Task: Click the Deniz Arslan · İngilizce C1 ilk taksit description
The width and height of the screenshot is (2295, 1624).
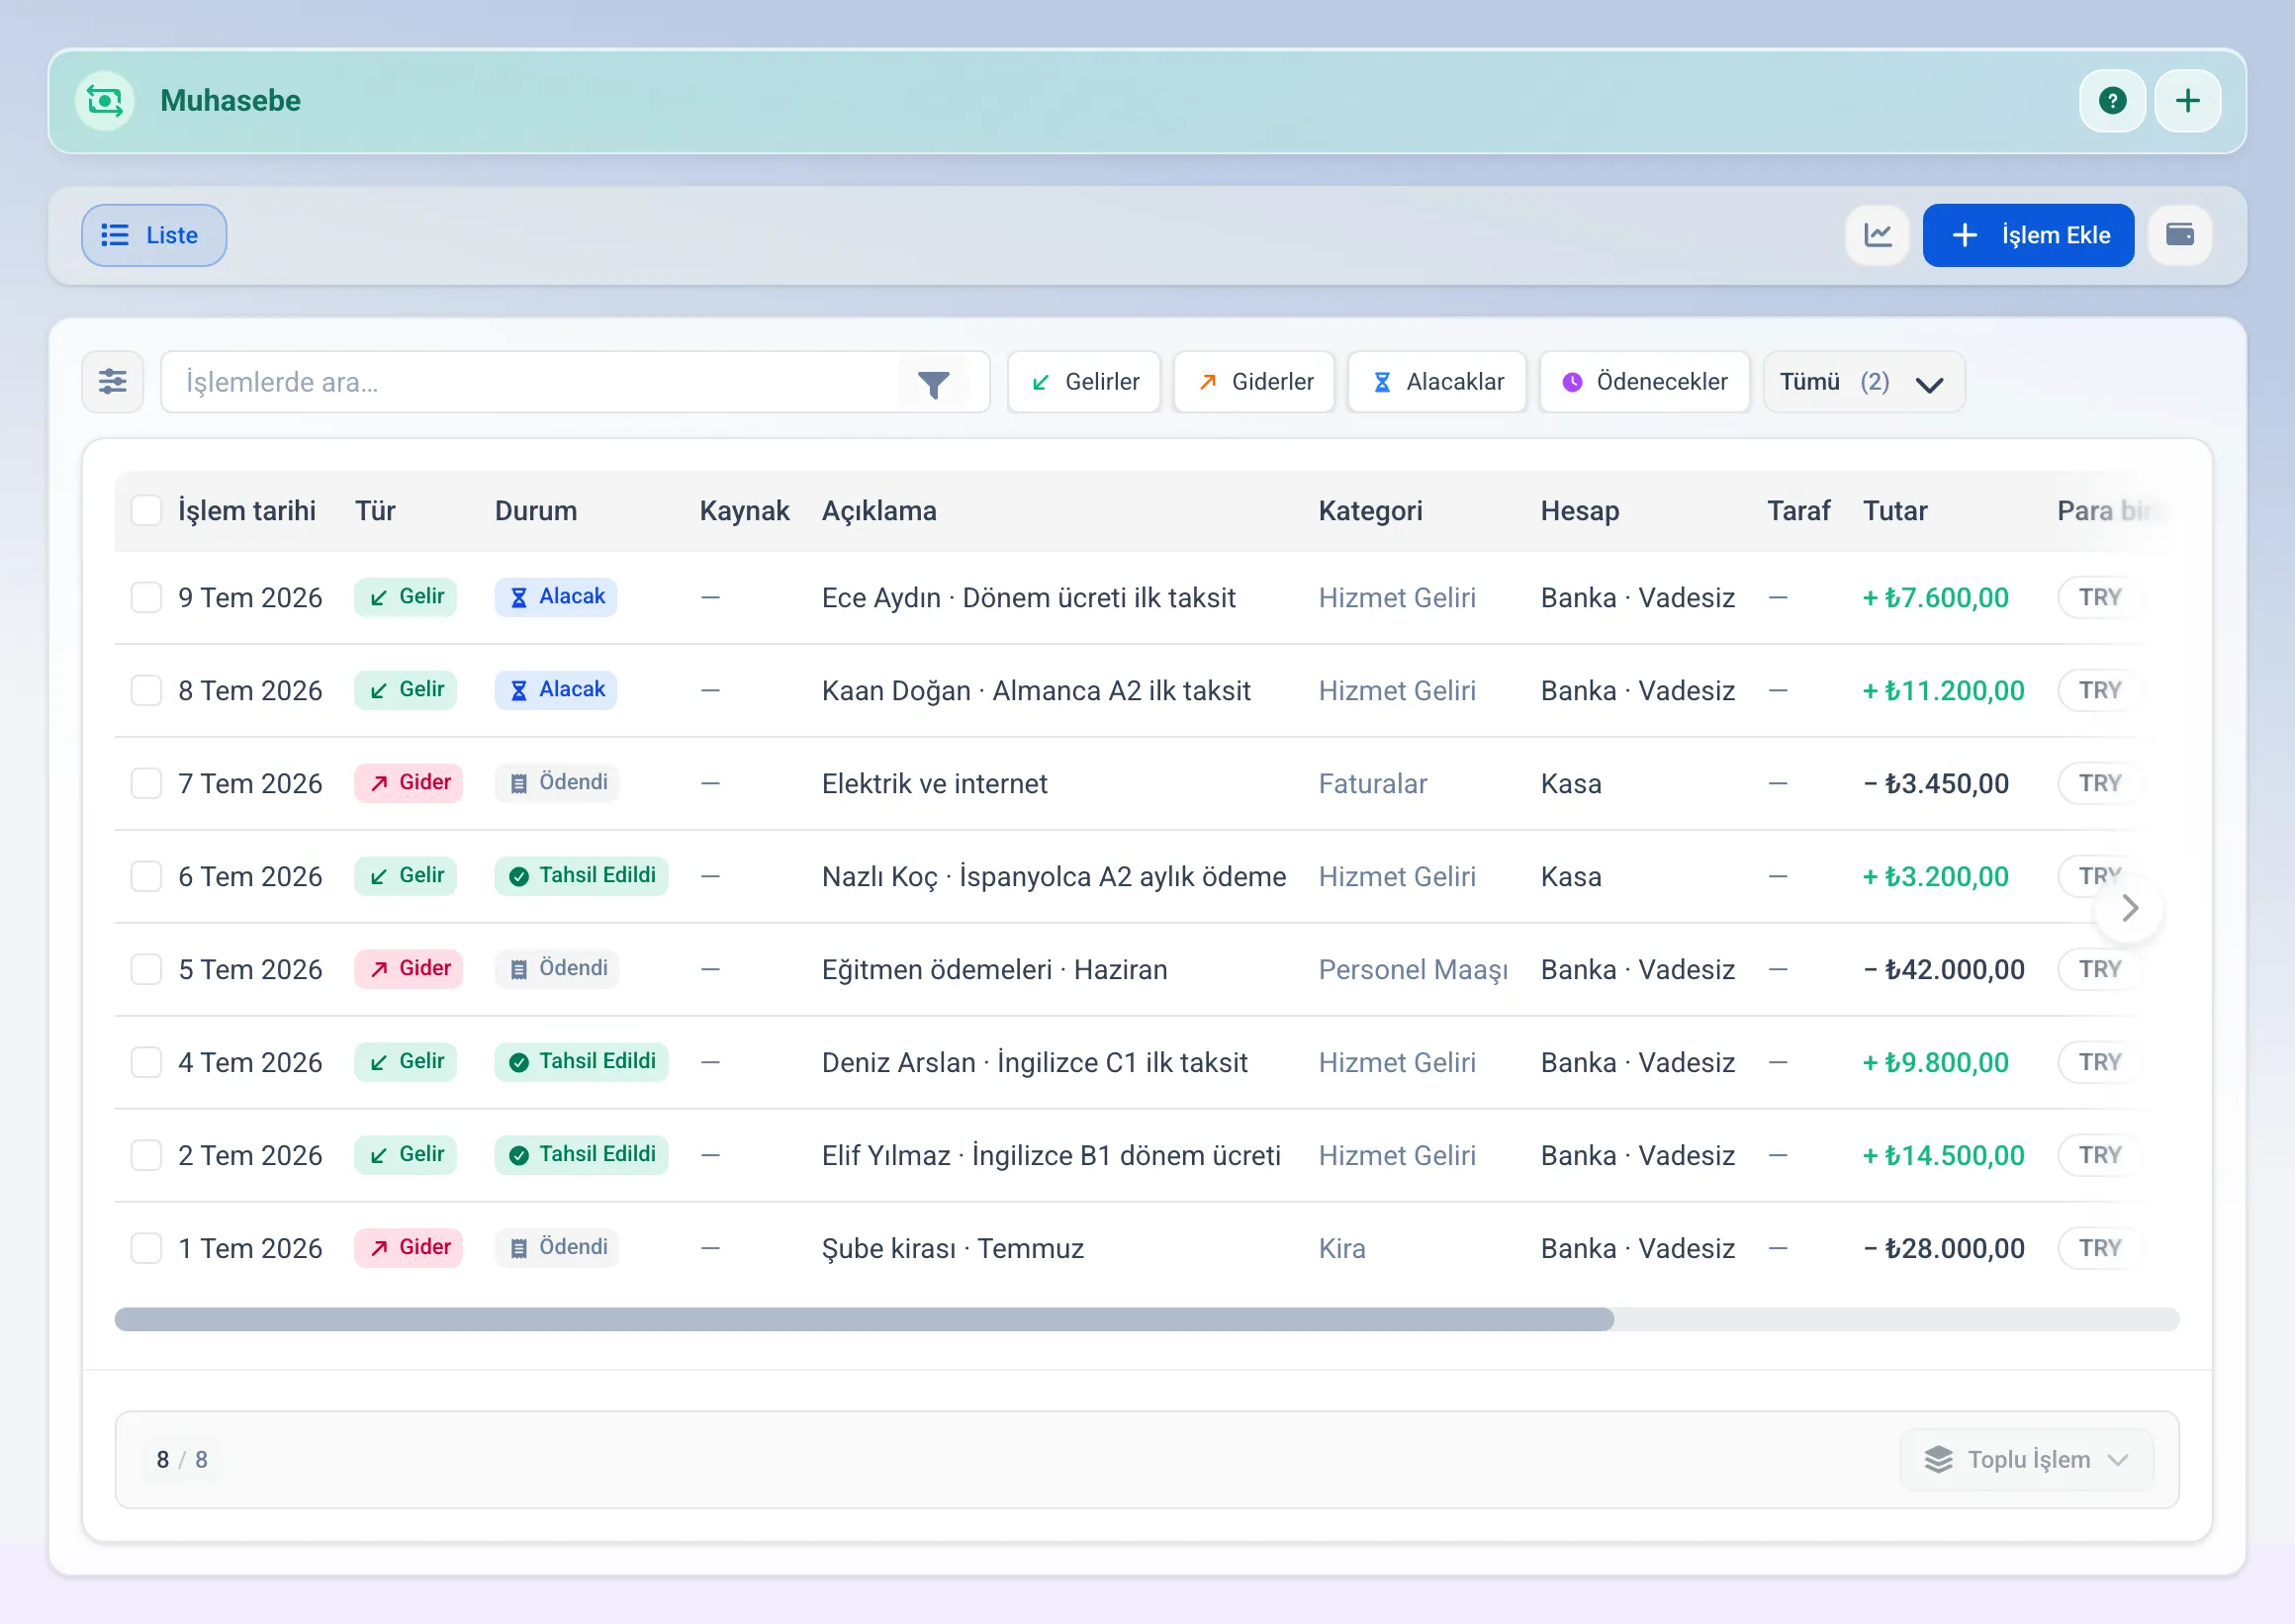Action: 1034,1063
